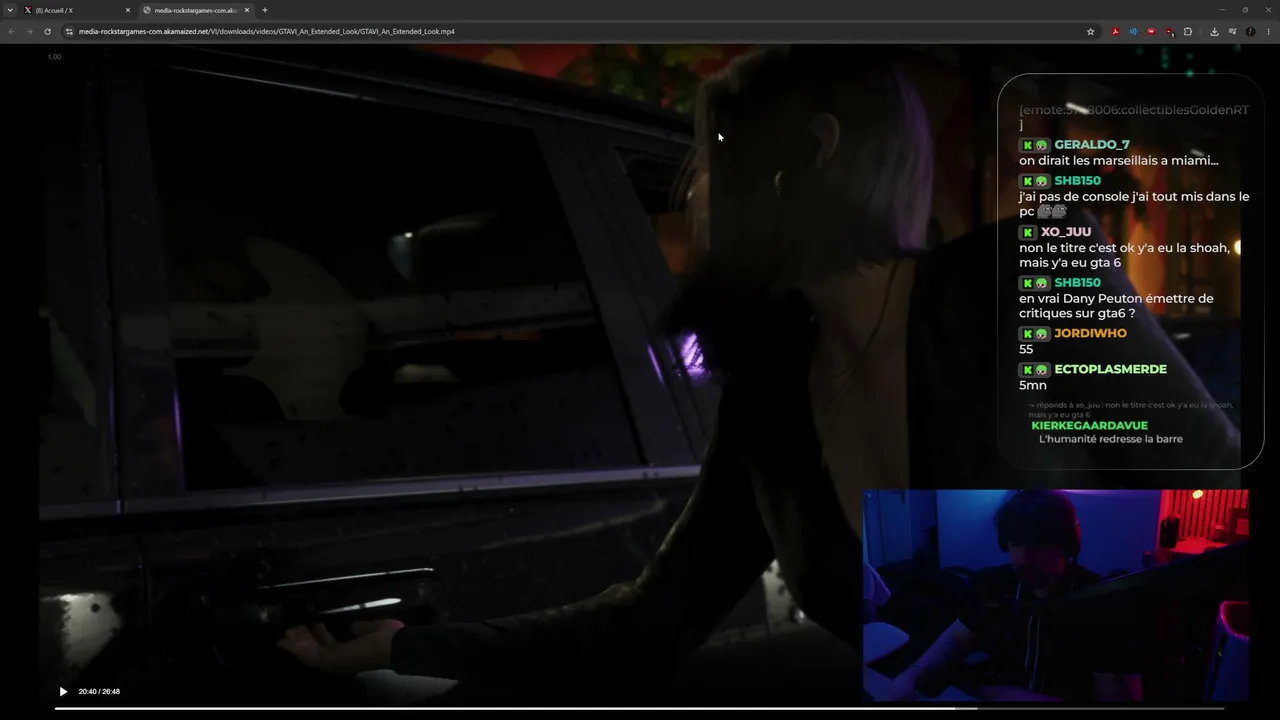This screenshot has height=720, width=1280.
Task: Seek along the video progress bar
Action: 640,708
